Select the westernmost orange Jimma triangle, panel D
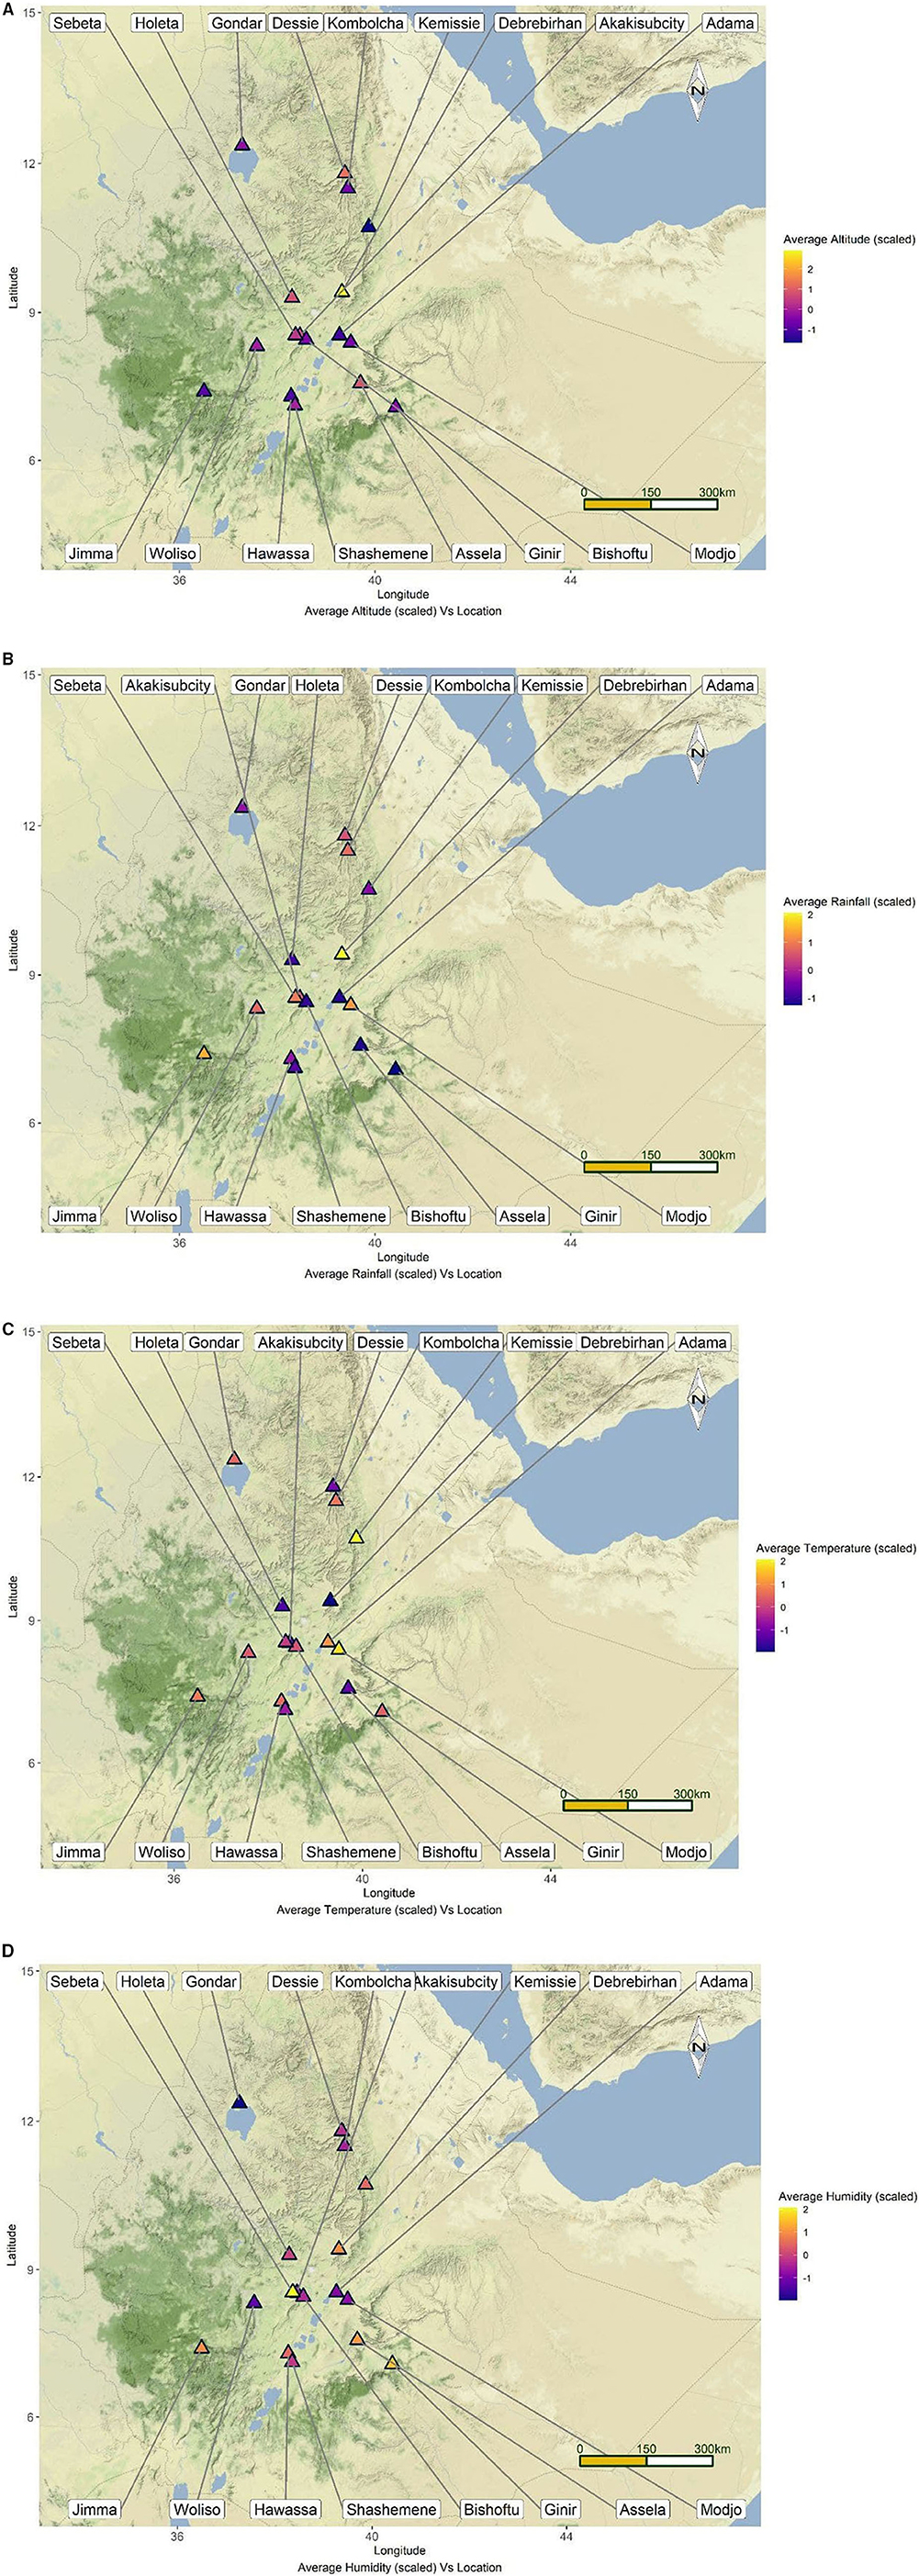Viewport: 919px width, 2576px height. [x=201, y=2347]
